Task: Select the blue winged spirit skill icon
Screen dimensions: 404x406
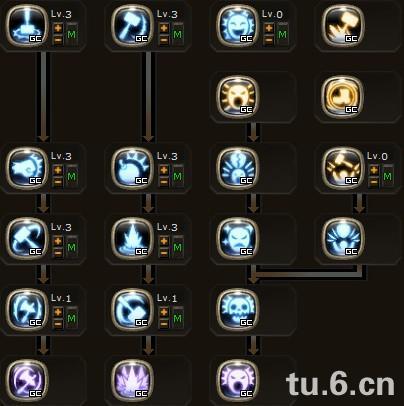Action: click(343, 239)
